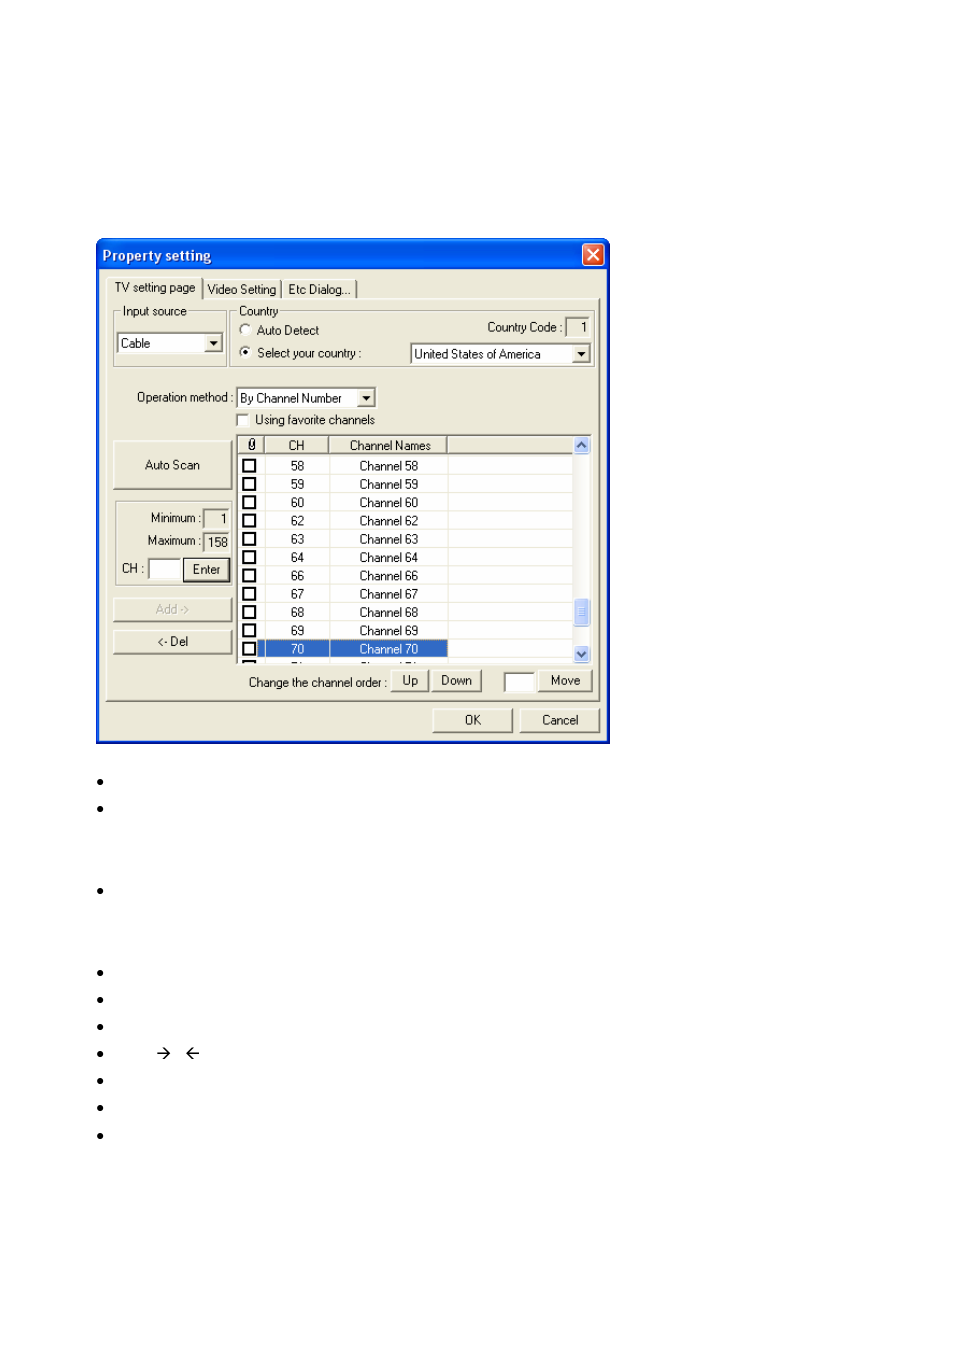
Task: Click the Add -> button
Action: [x=173, y=609]
